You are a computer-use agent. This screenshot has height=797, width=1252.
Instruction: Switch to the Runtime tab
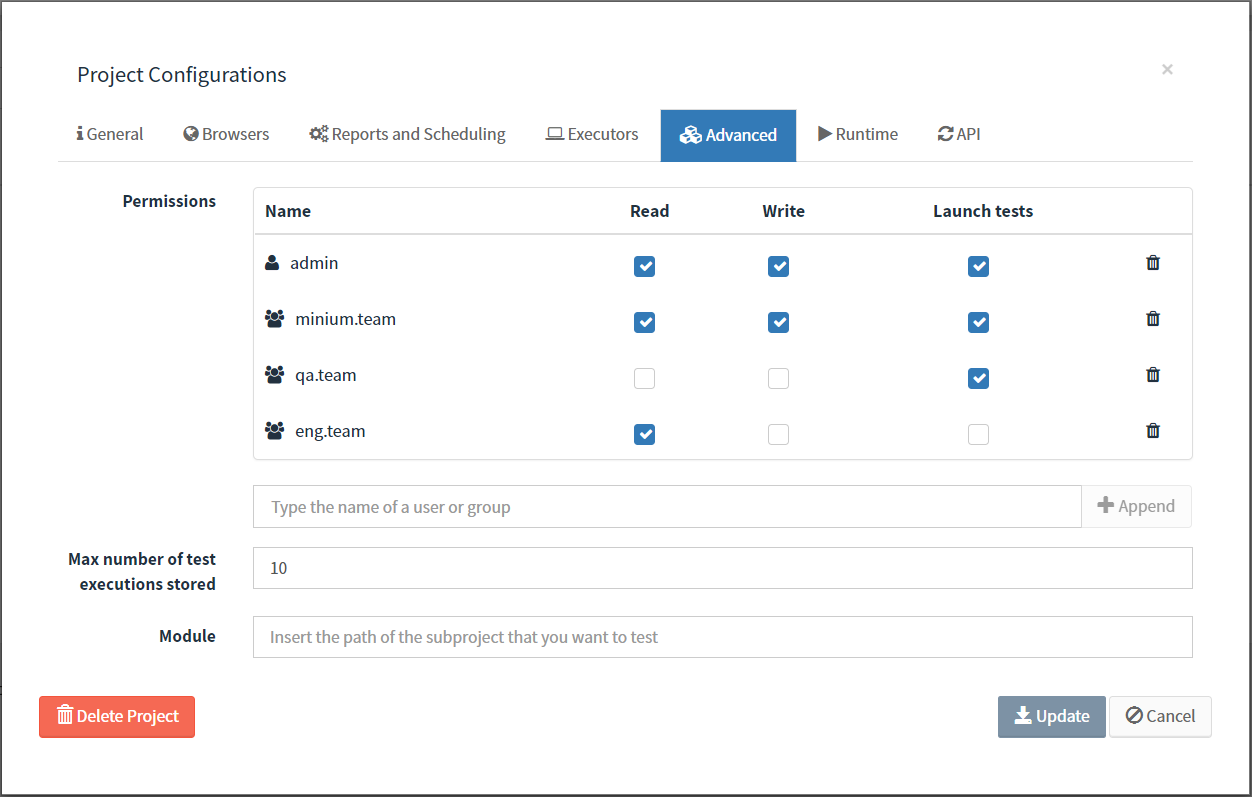tap(858, 134)
